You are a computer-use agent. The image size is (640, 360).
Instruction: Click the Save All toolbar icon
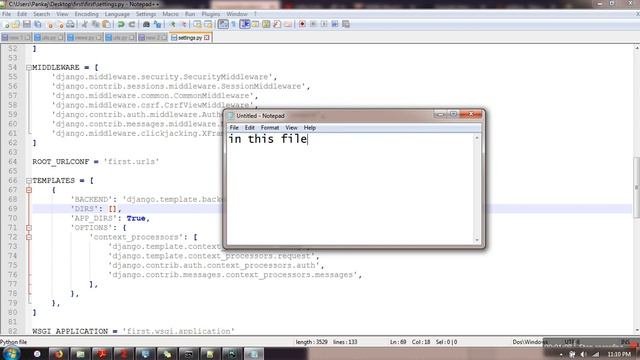point(38,24)
